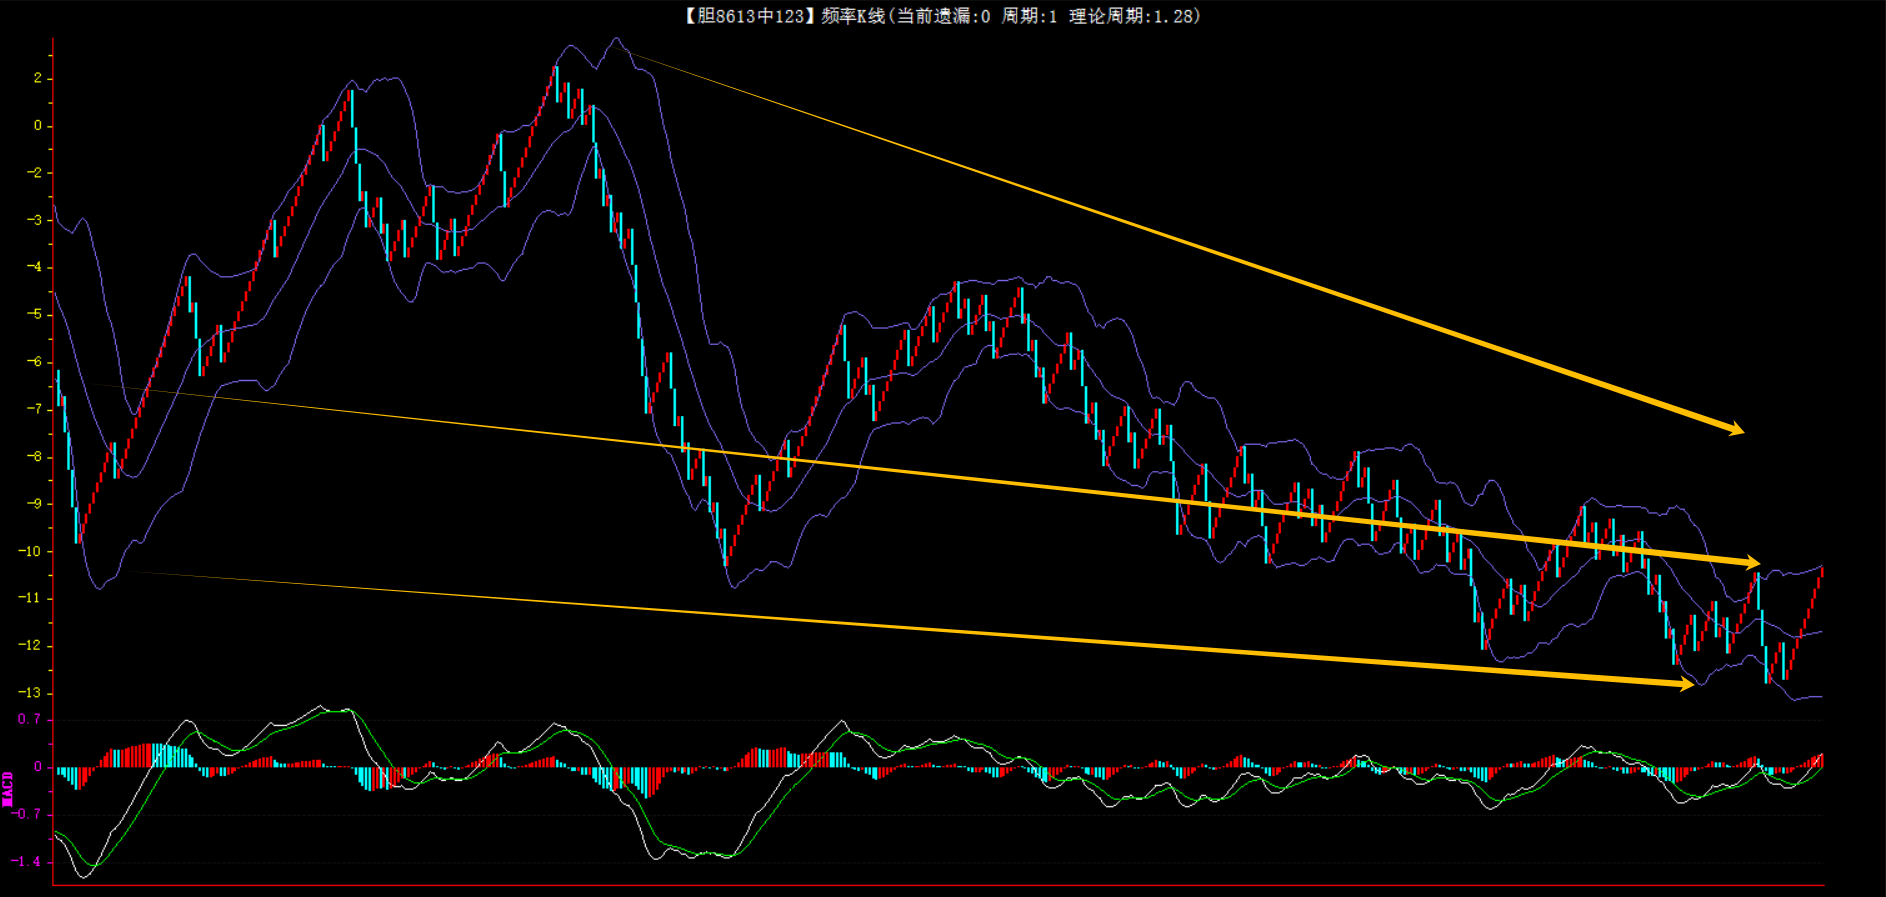The width and height of the screenshot is (1886, 897).
Task: Click the 频率K线 text in title
Action: click(x=853, y=16)
